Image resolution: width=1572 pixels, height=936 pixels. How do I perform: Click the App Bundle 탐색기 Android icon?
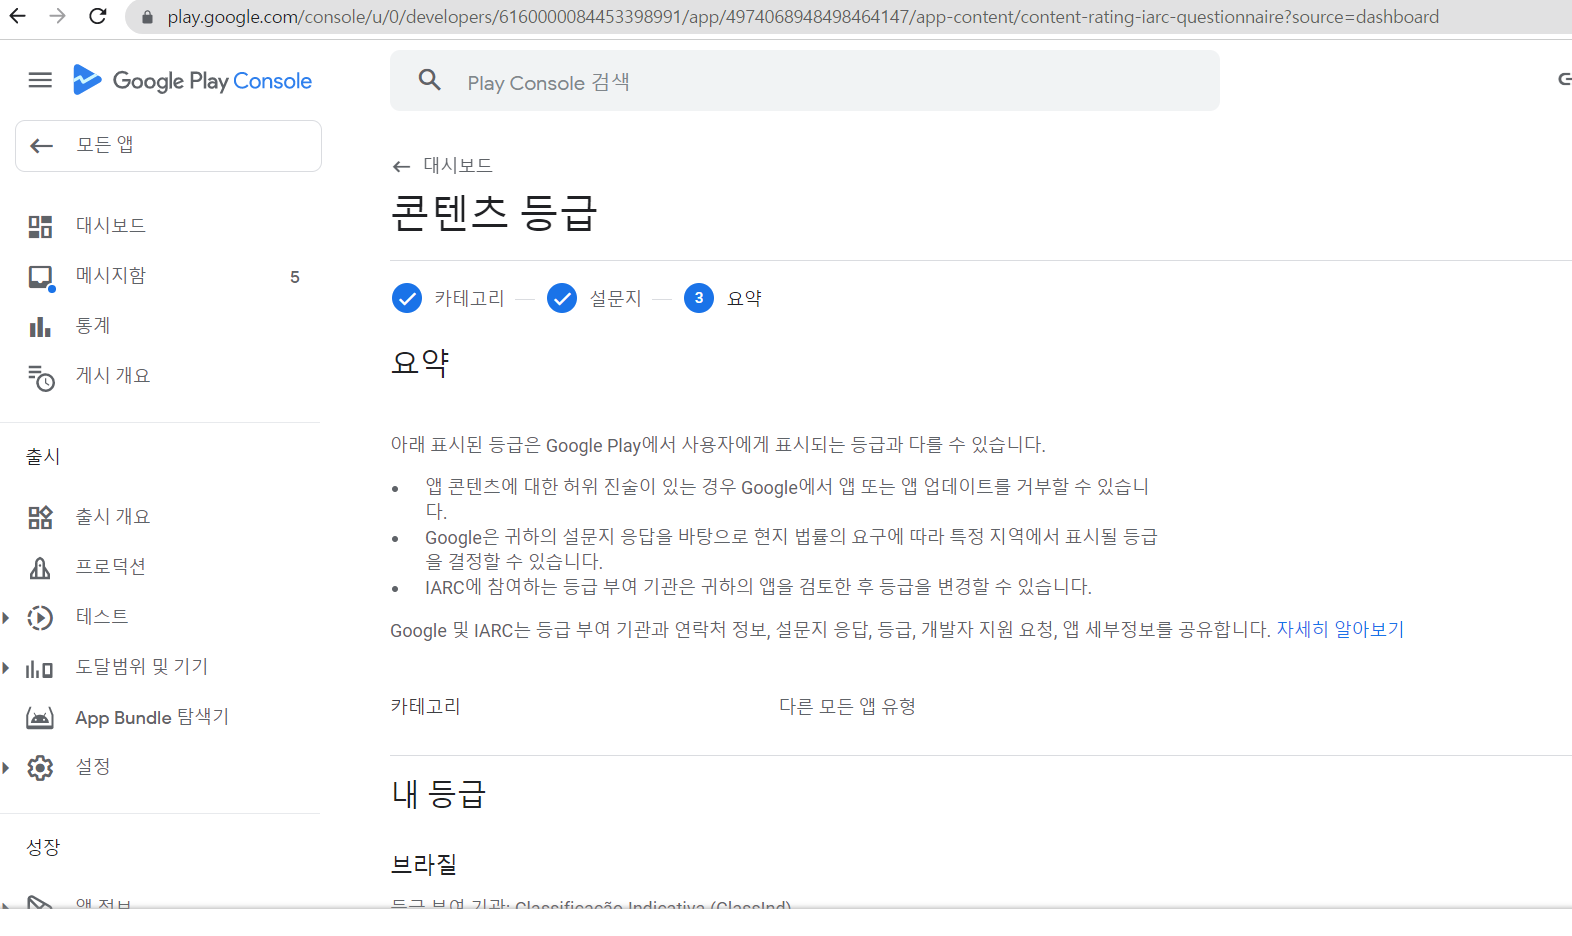point(40,718)
